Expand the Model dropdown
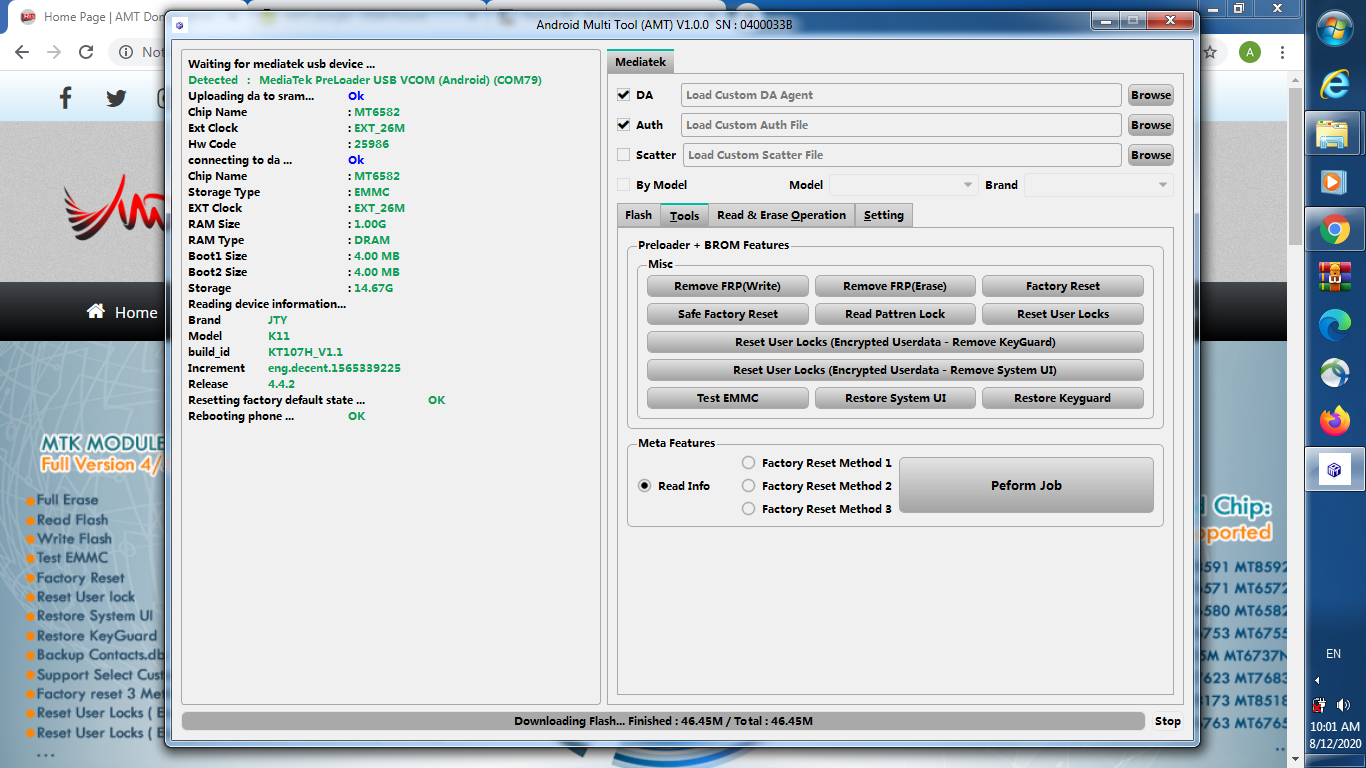 (904, 185)
